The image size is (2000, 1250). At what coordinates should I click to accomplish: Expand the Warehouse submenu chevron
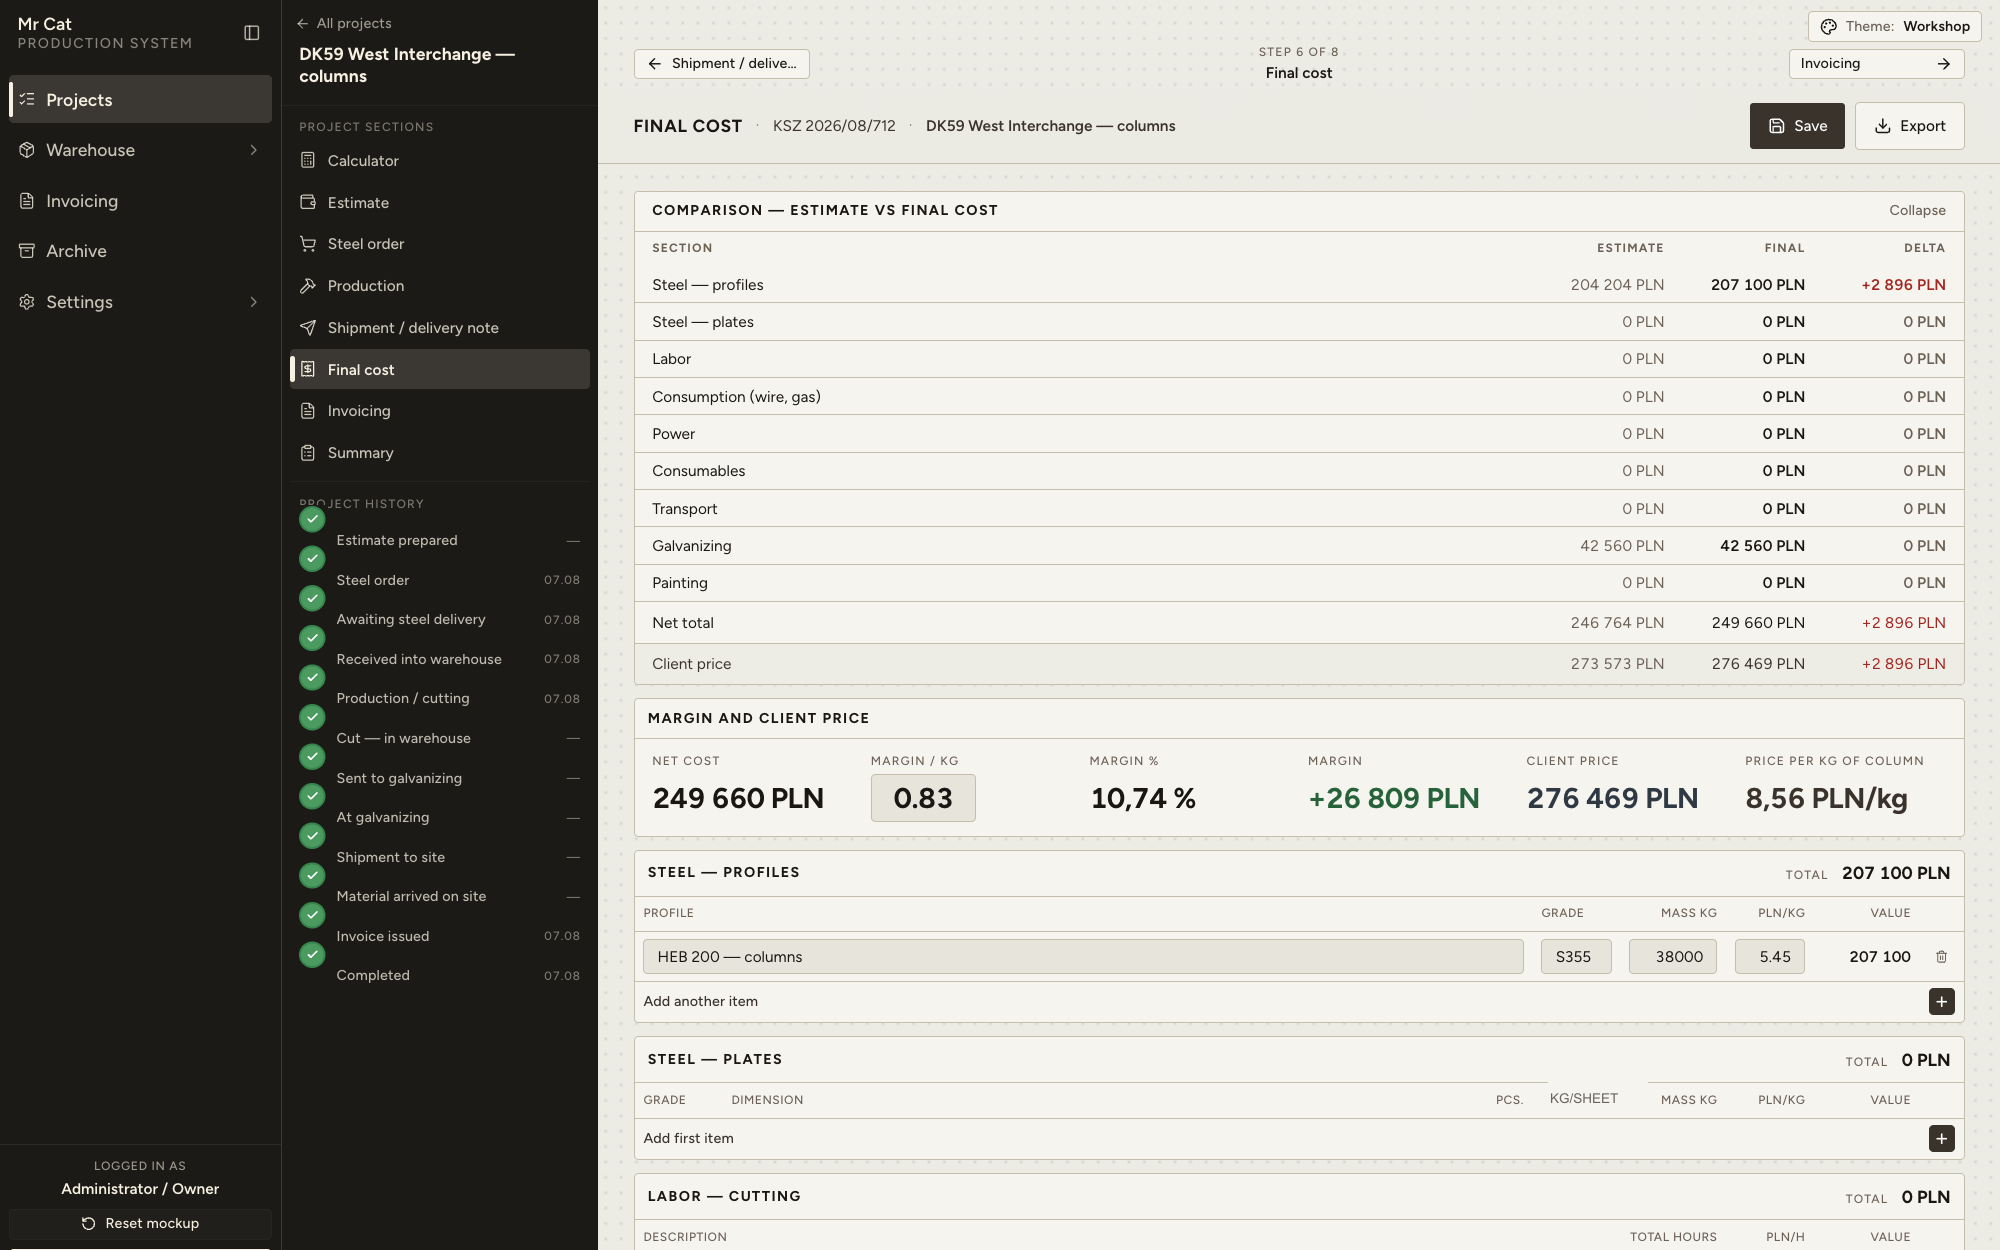point(253,150)
